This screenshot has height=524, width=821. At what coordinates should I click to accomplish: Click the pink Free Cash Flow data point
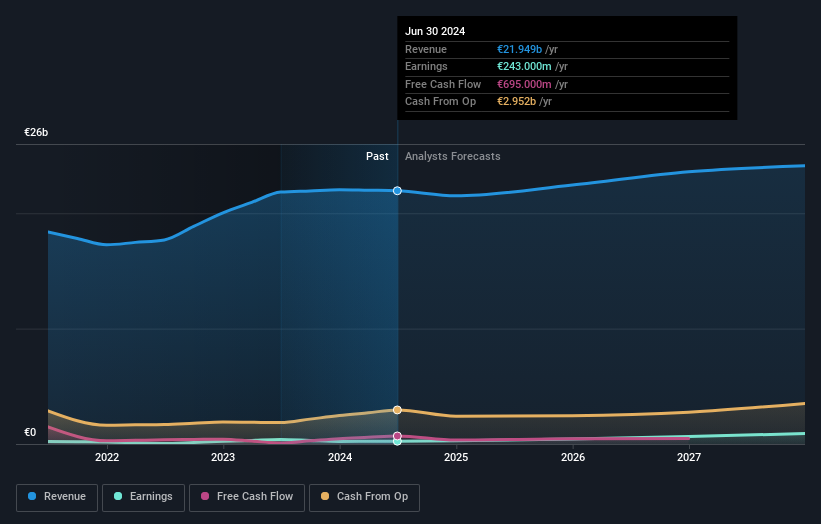(x=397, y=436)
